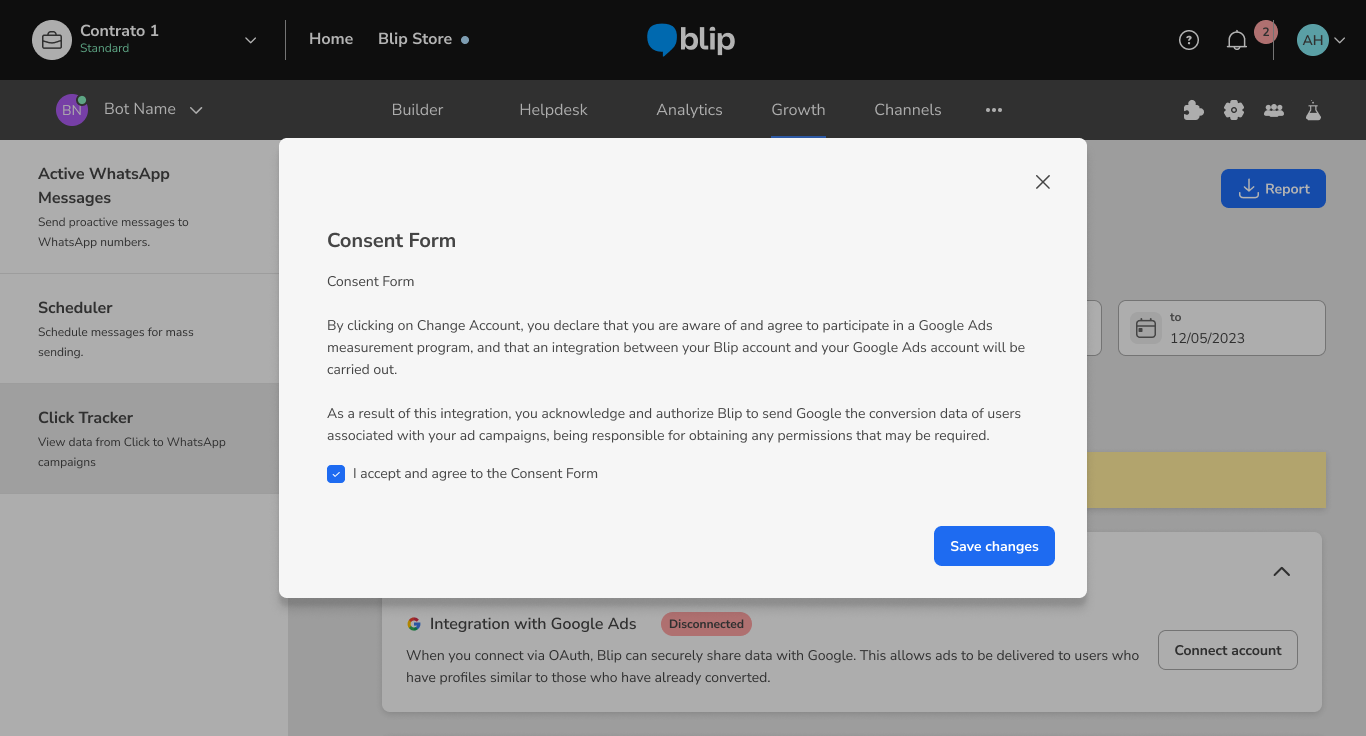
Task: Click the calendar icon in the date field
Action: tap(1146, 328)
